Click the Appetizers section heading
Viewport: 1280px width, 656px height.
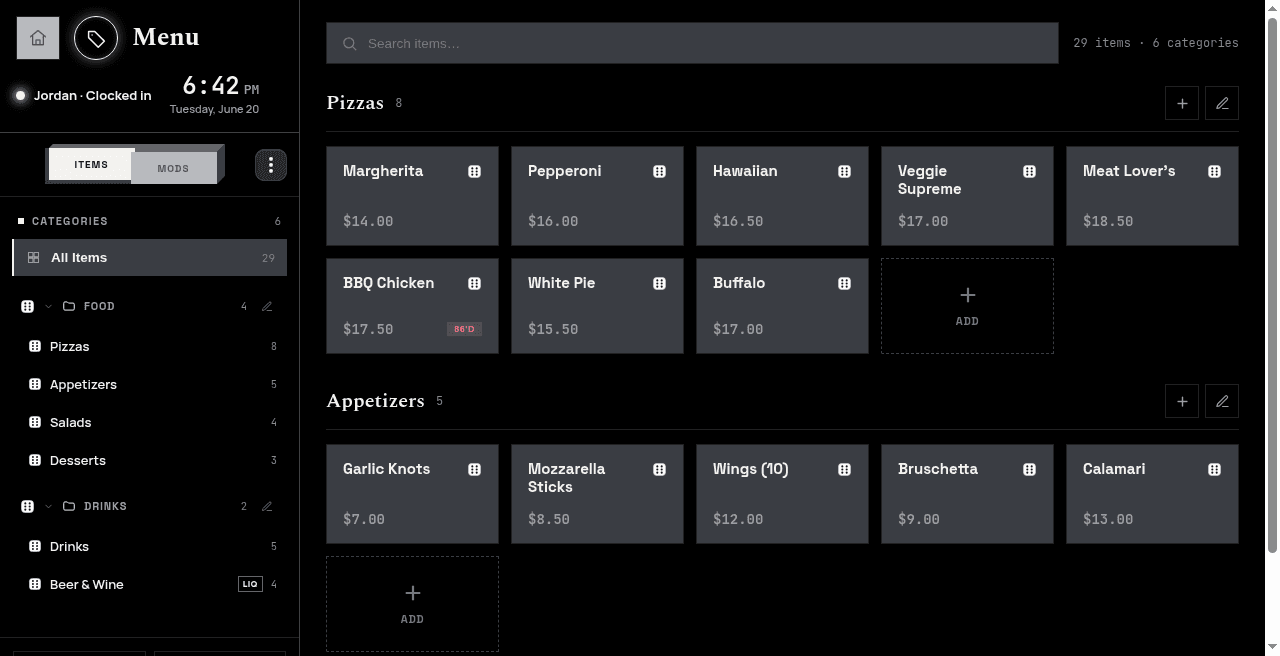pyautogui.click(x=375, y=401)
